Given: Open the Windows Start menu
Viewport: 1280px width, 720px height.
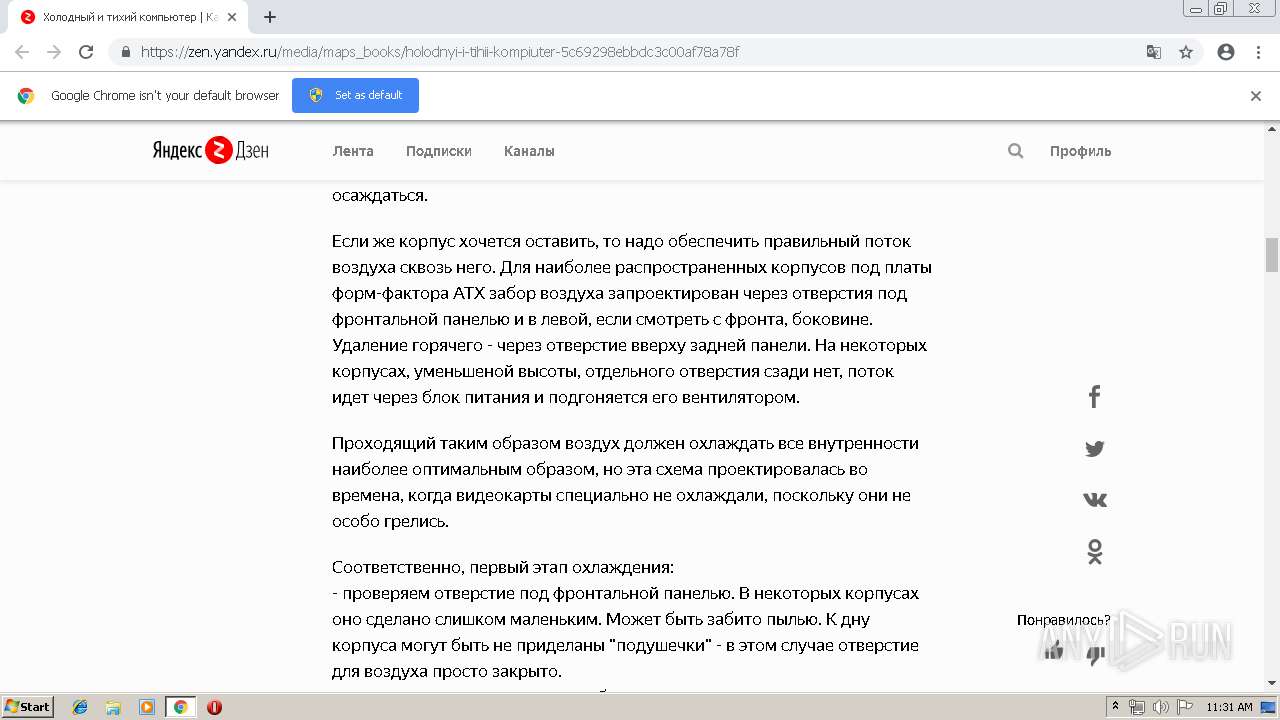Looking at the screenshot, I should click(28, 706).
